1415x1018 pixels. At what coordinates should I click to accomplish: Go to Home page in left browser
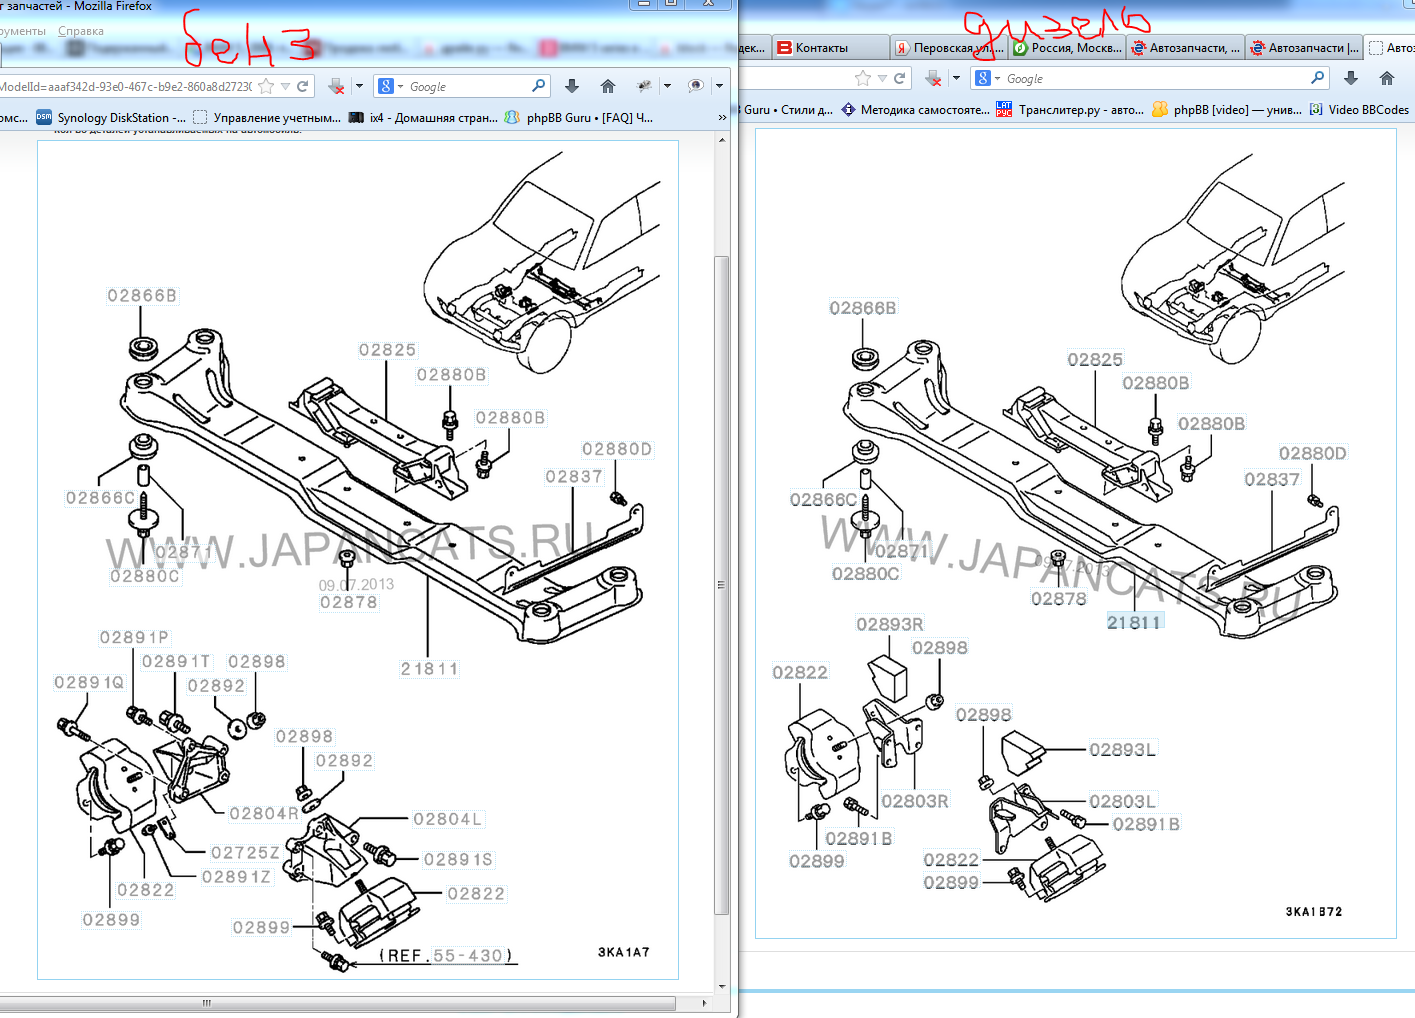click(x=607, y=87)
